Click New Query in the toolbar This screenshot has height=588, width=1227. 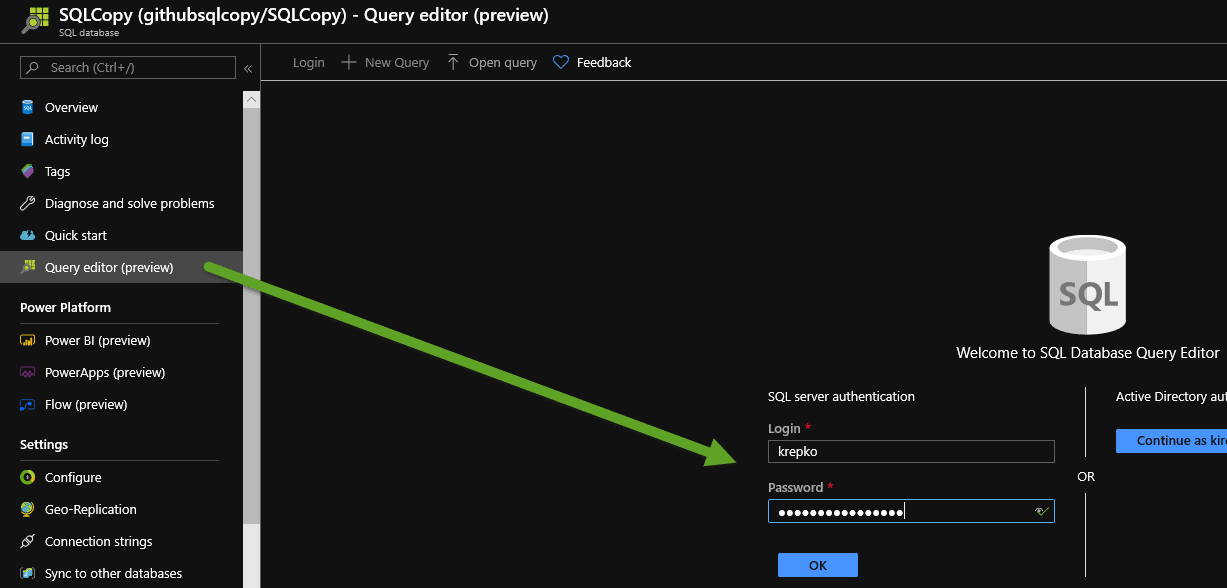pos(386,62)
